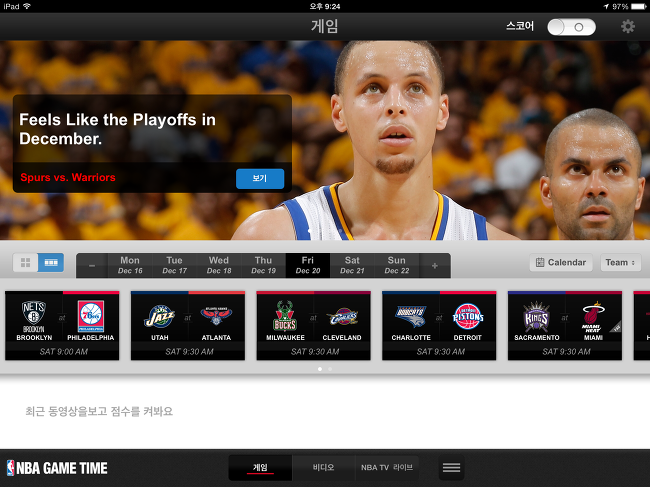This screenshot has width=650, height=487.
Task: Open Milwaukee at Cleveland game time
Action: click(315, 351)
